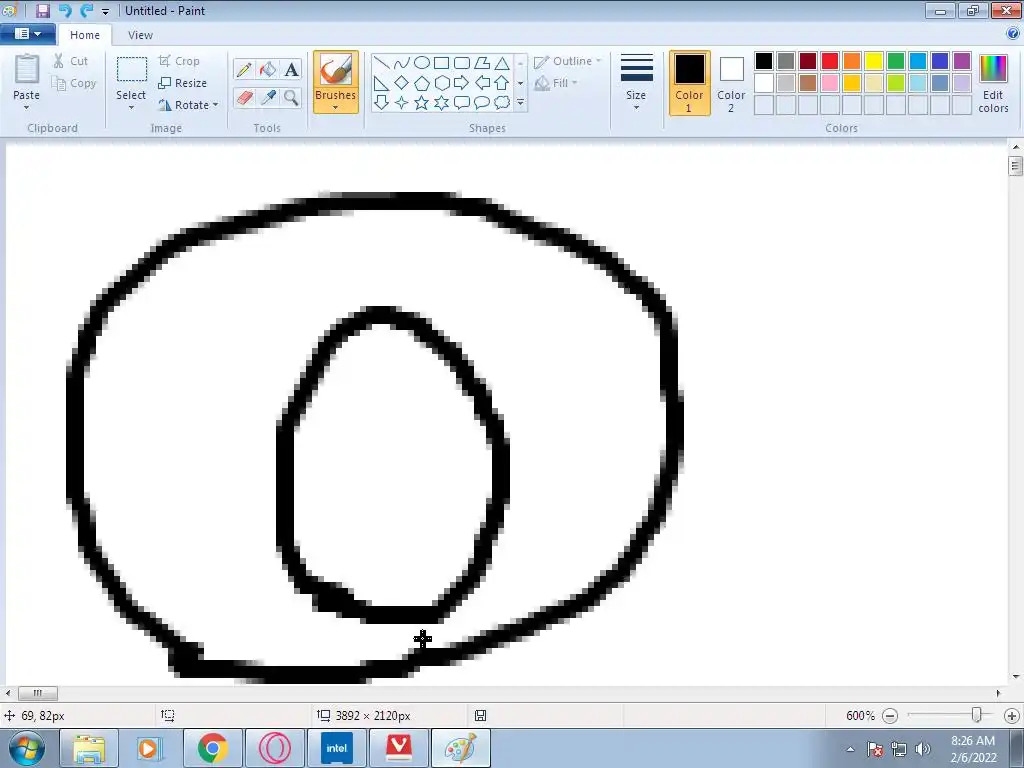Image resolution: width=1024 pixels, height=768 pixels.
Task: Pick the green color swatch
Action: (x=896, y=61)
